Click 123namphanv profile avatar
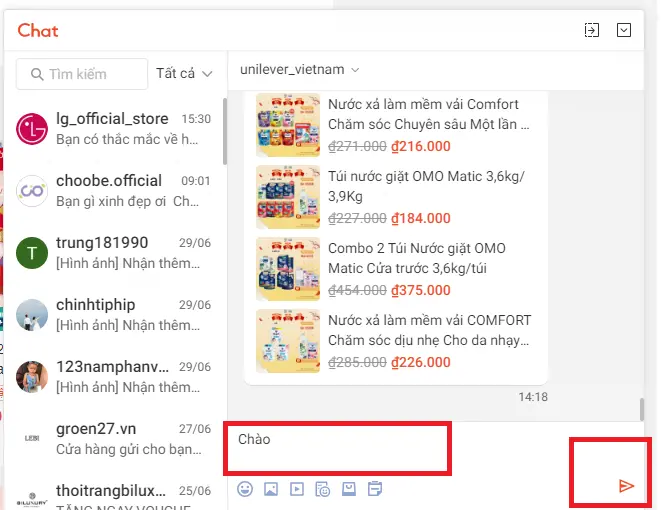This screenshot has height=510, width=670. point(32,377)
